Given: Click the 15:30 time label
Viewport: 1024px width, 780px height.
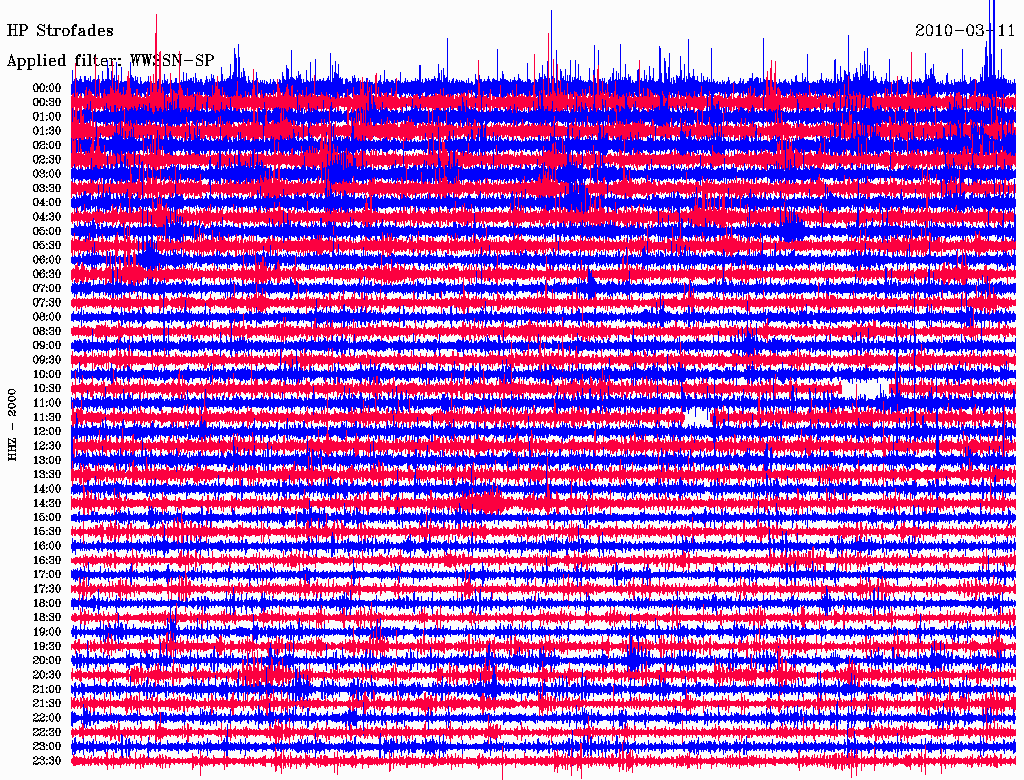Looking at the screenshot, I should (47, 532).
